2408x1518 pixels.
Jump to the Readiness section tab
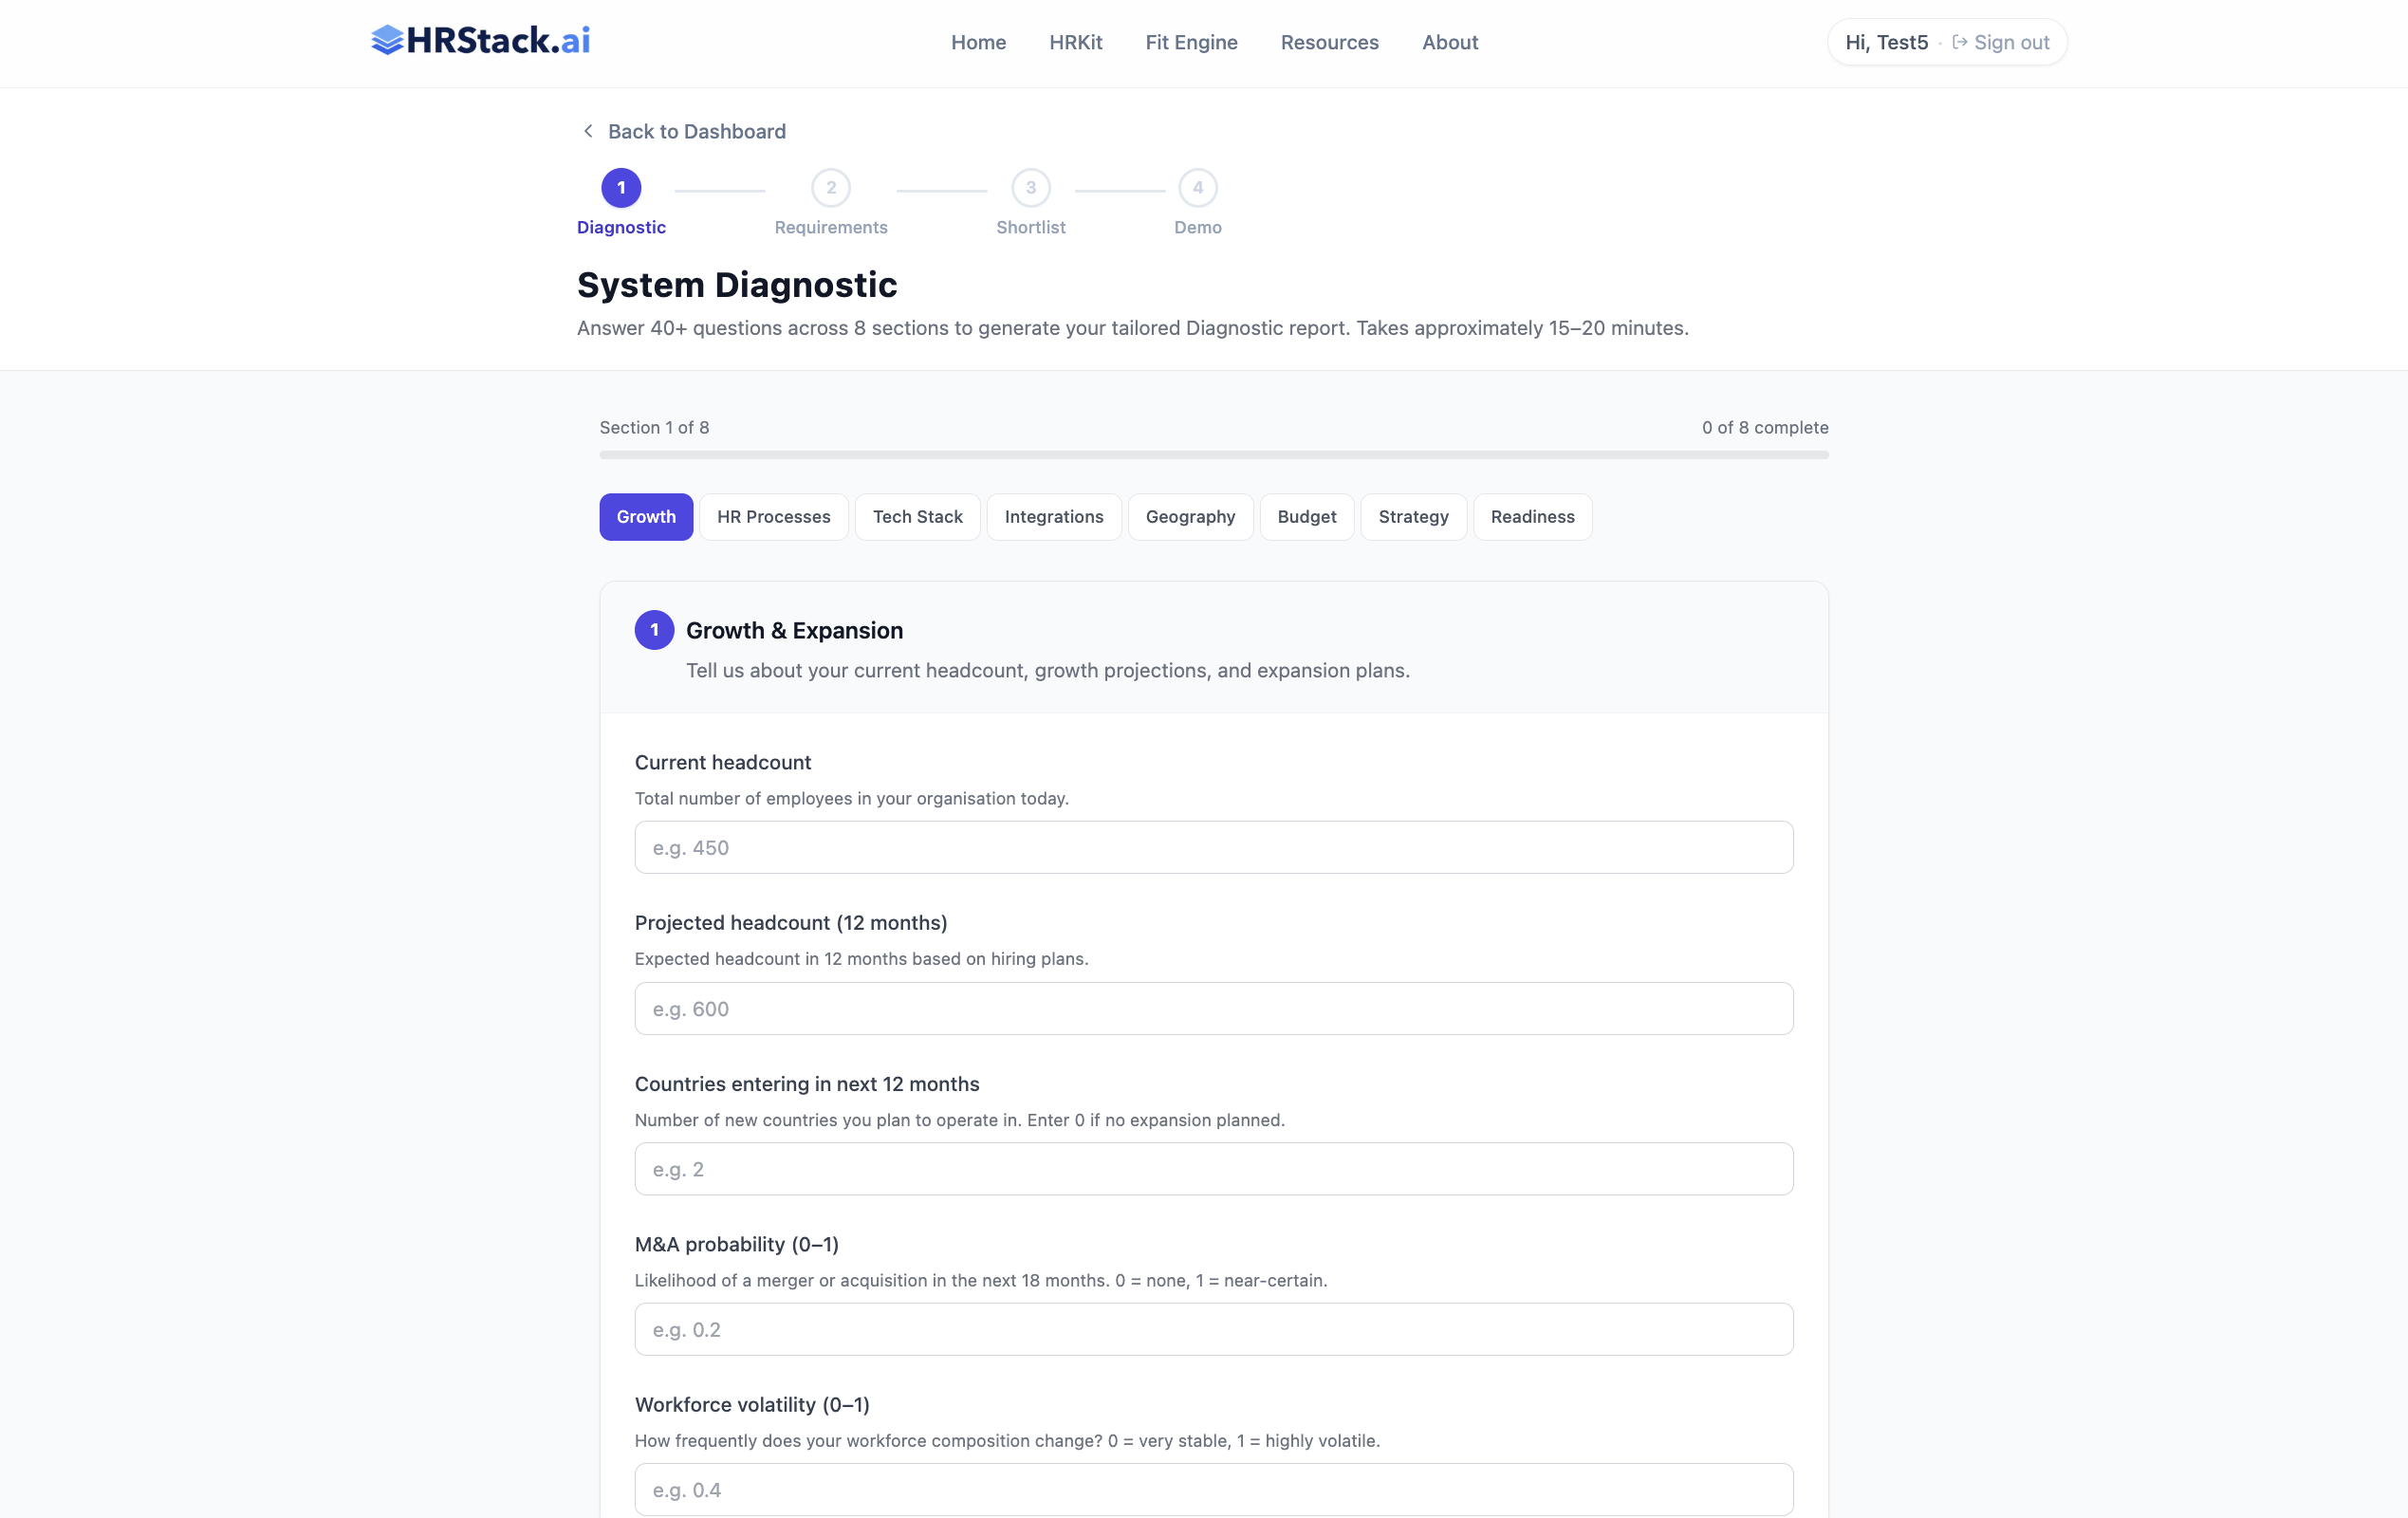1532,517
